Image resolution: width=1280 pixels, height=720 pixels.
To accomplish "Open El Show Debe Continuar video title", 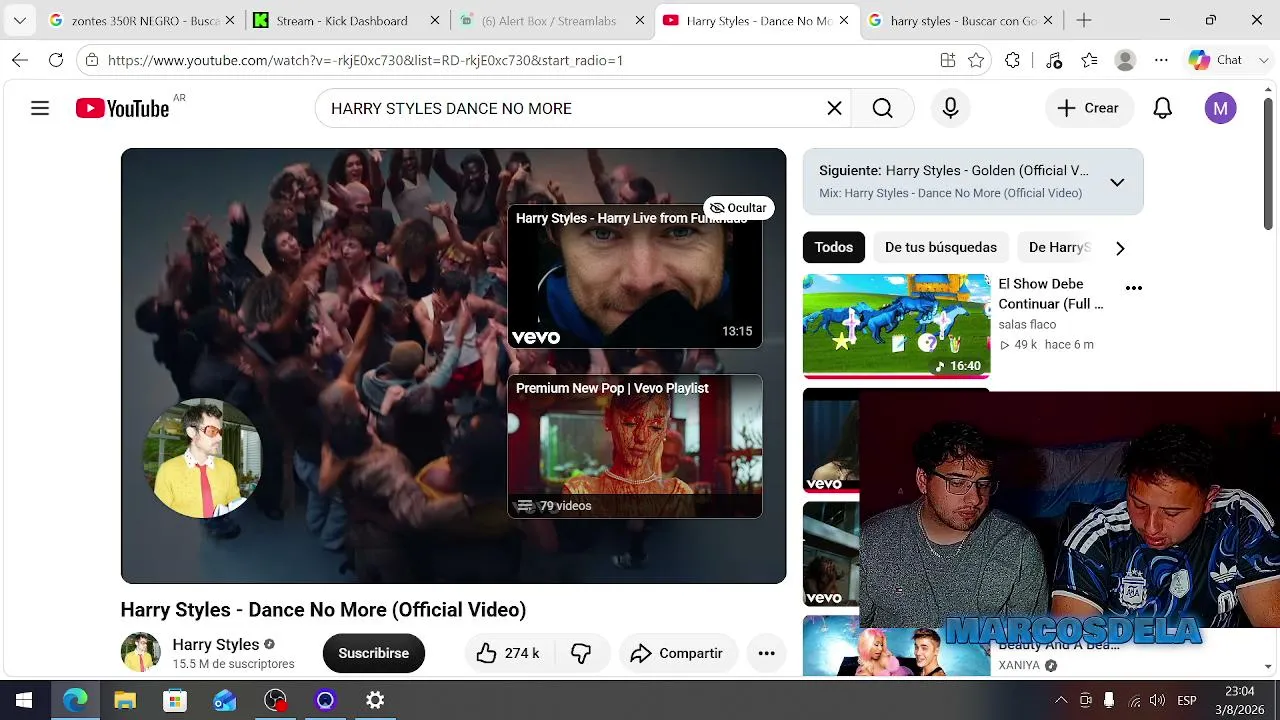I will 1051,294.
